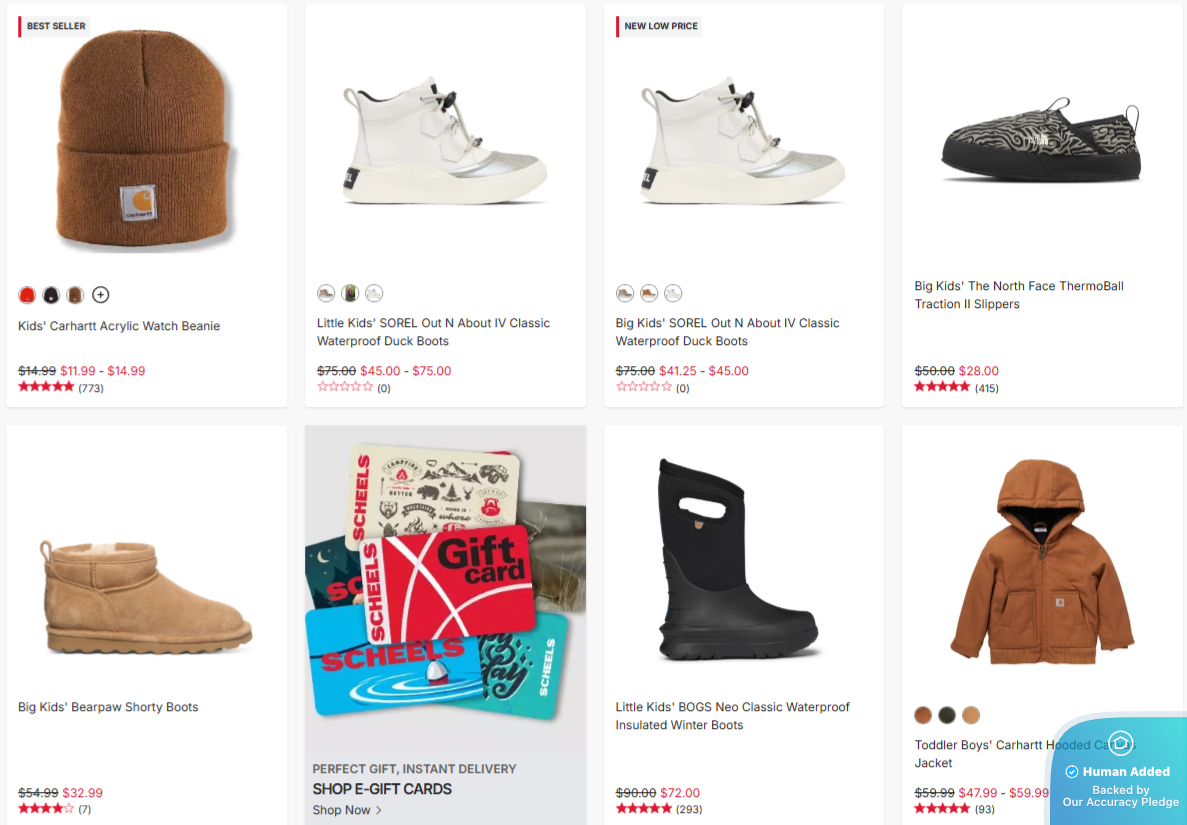
Task: Click the home icon on the blue badge
Action: point(1121,743)
